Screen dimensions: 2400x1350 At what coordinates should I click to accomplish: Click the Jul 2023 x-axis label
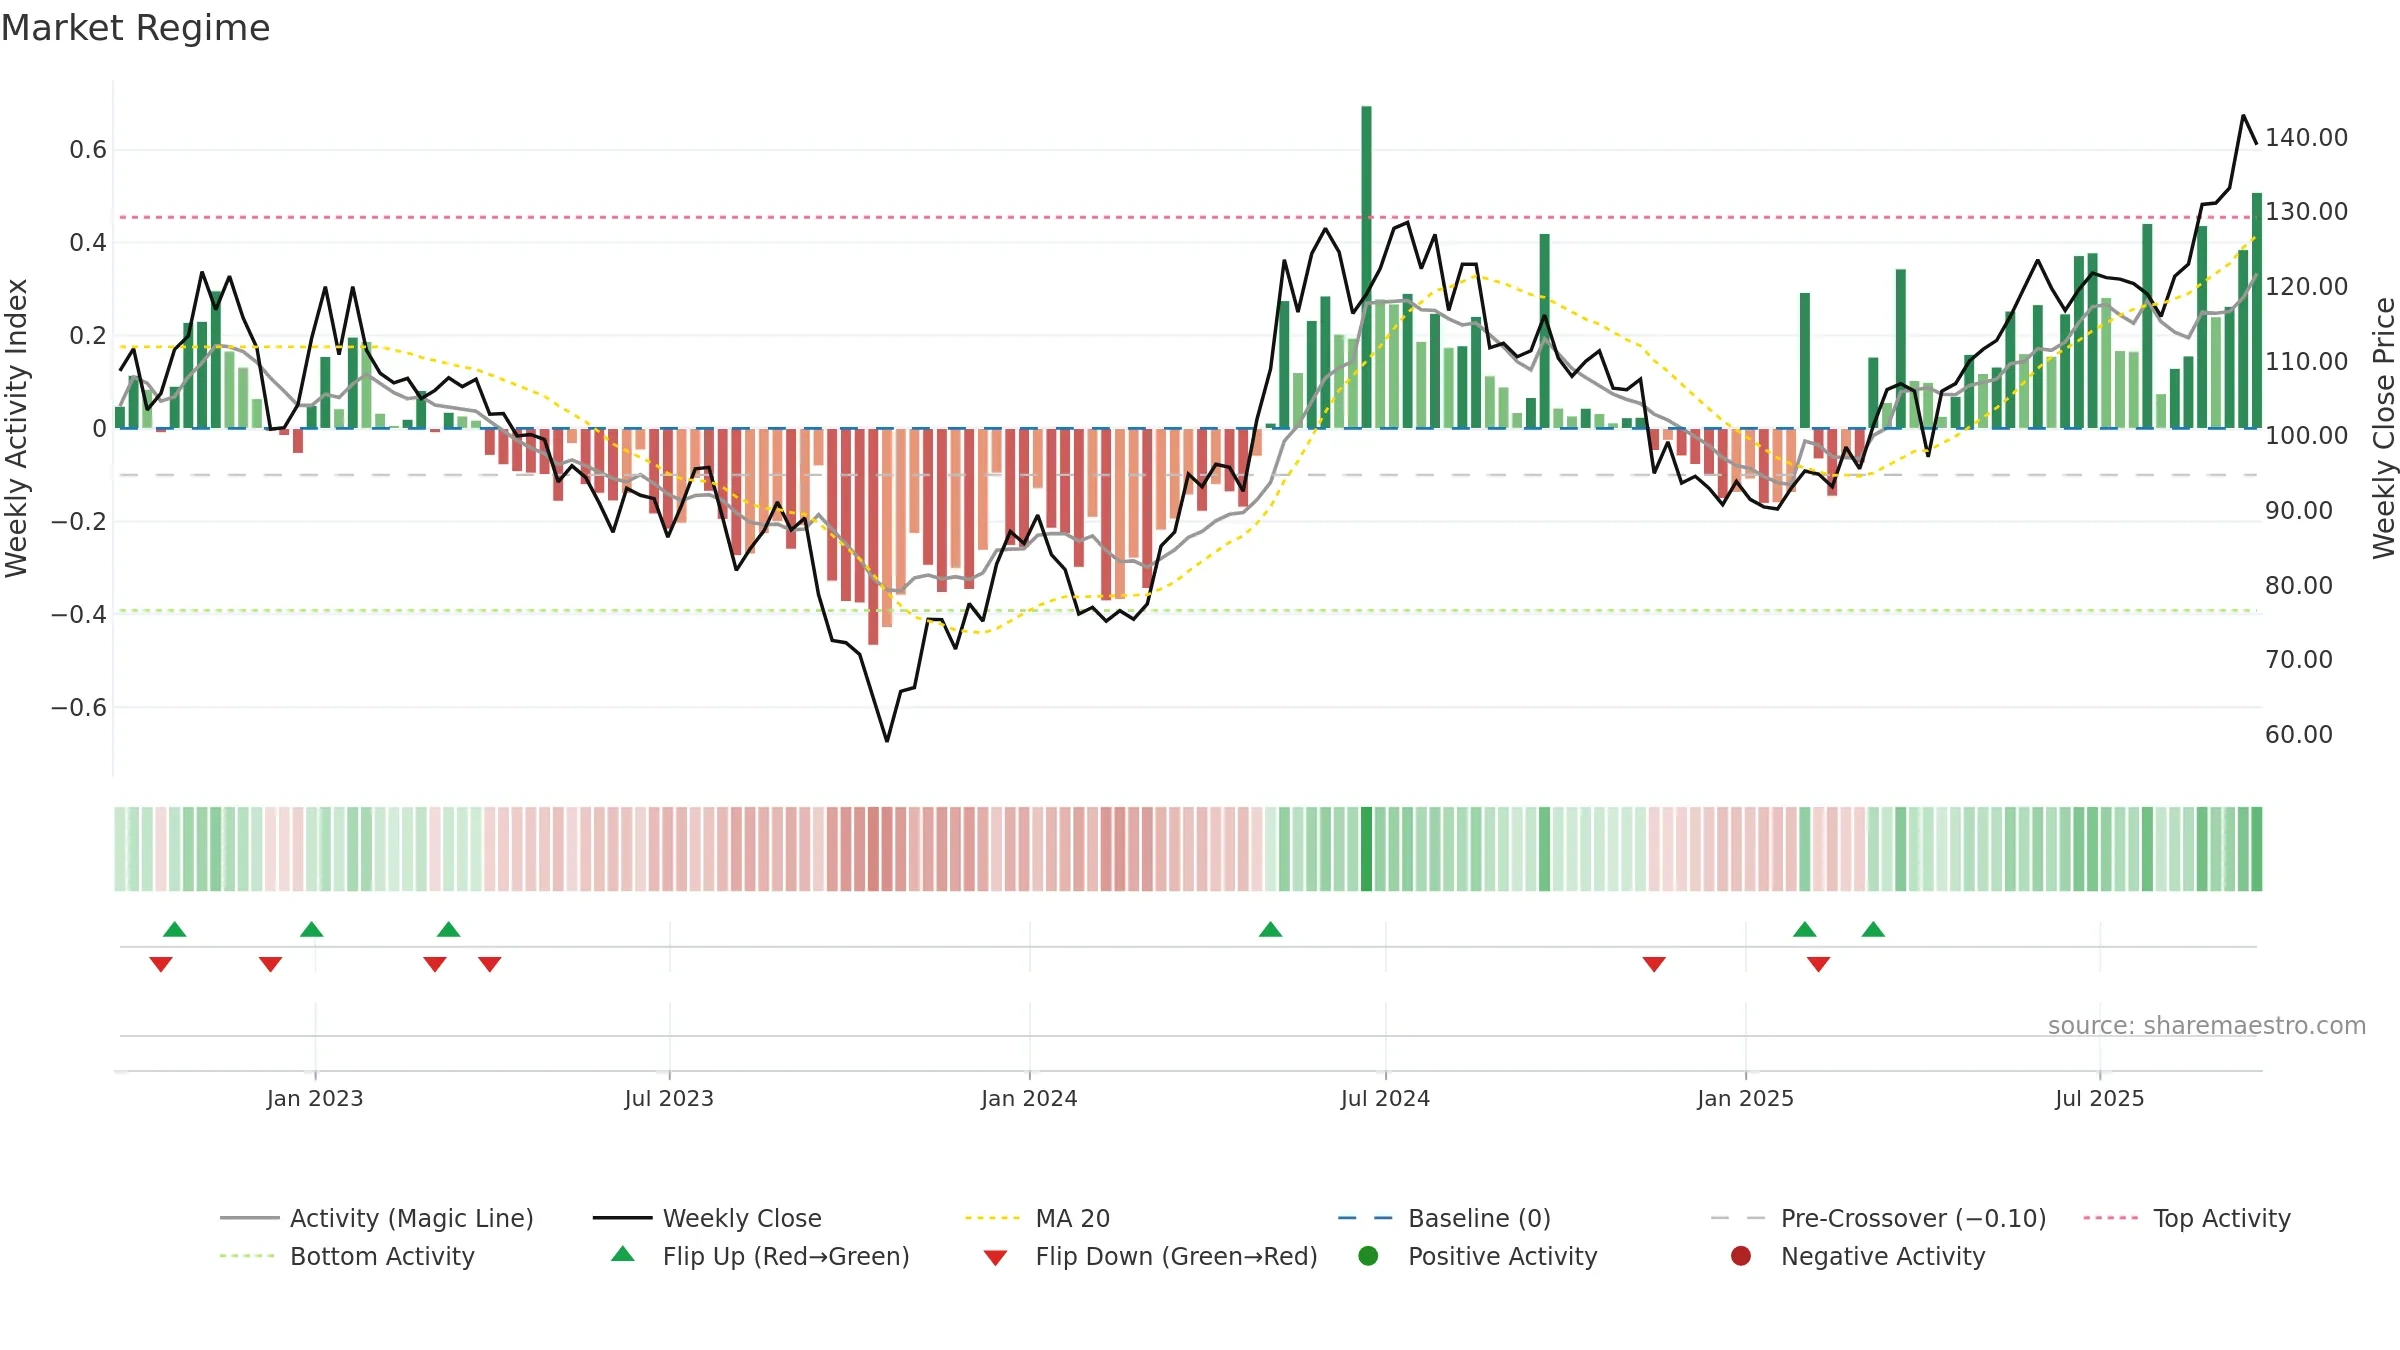670,1098
